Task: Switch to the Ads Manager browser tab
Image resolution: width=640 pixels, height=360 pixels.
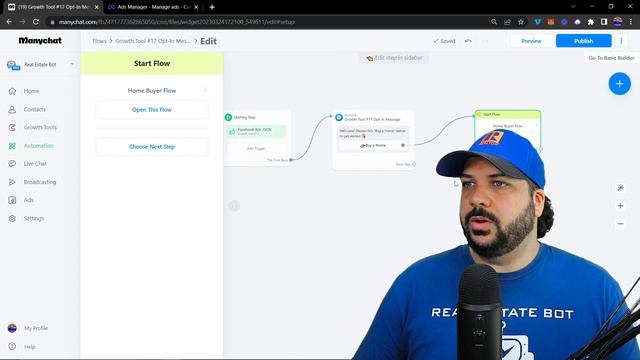Action: coord(153,7)
